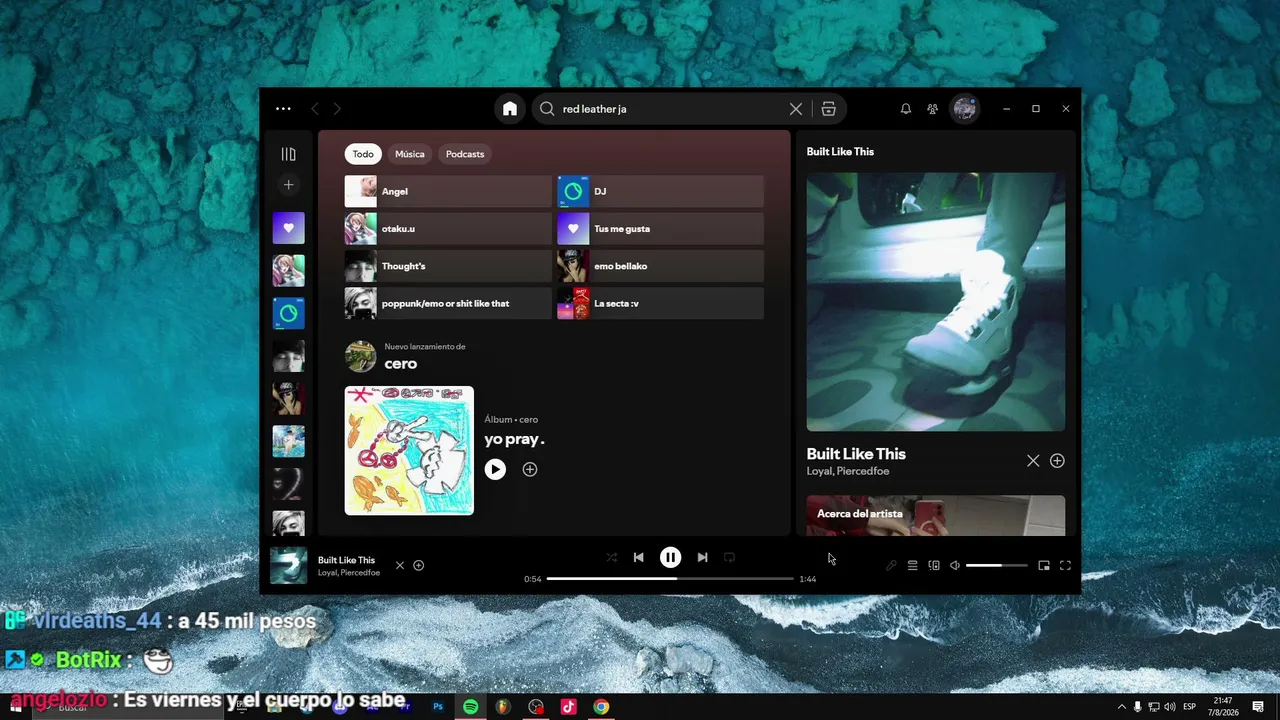Open the anime playlist thumbnail in sidebar

(289, 271)
